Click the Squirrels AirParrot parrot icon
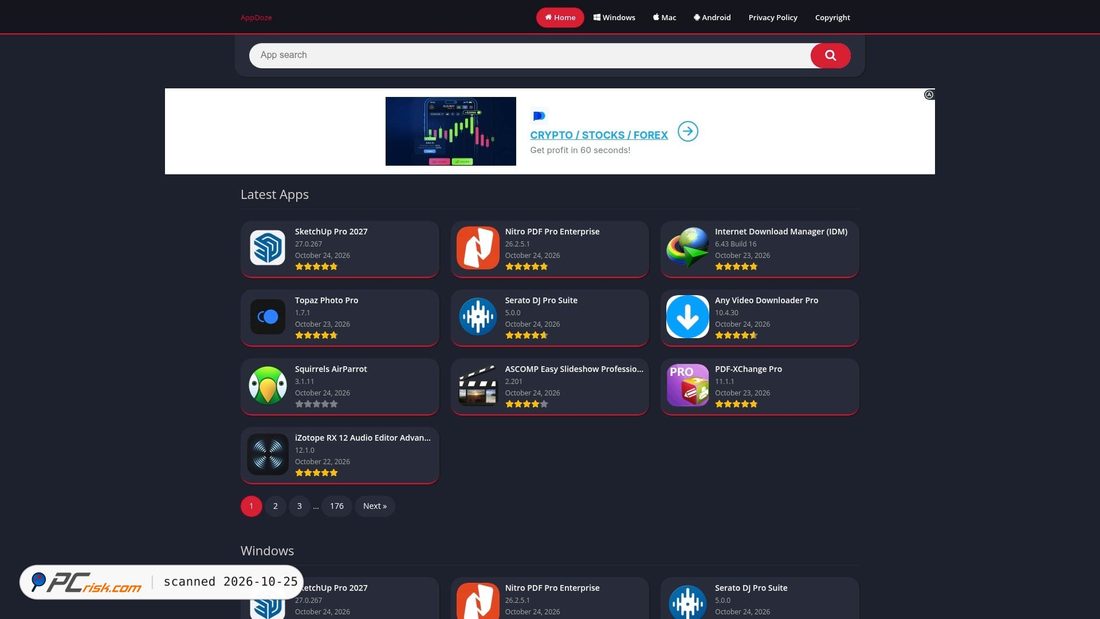The image size is (1100, 619). 267,385
